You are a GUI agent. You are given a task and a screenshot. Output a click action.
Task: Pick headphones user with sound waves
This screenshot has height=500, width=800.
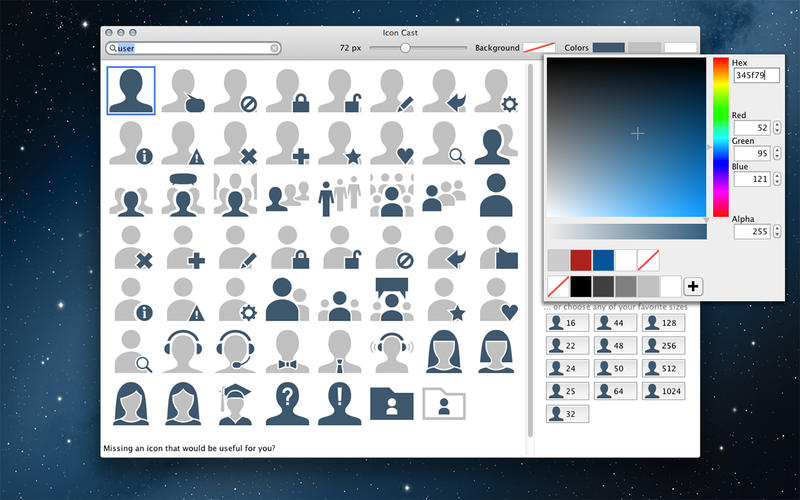pyautogui.click(x=392, y=352)
